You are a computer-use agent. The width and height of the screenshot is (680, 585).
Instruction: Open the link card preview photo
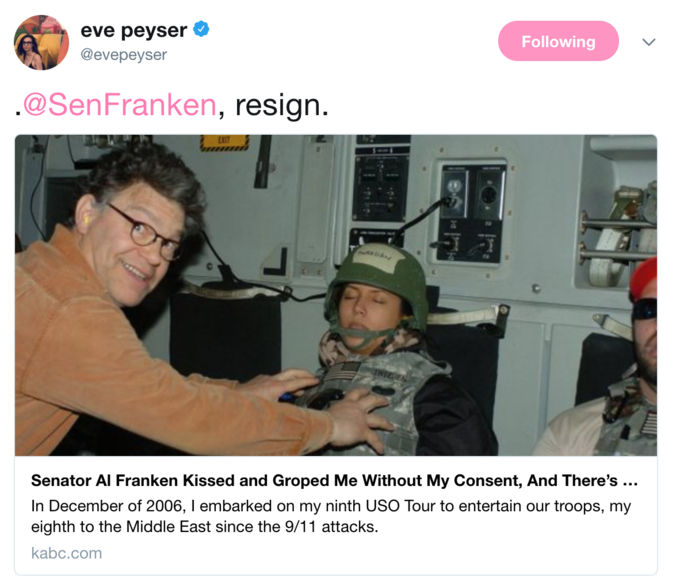[336, 295]
